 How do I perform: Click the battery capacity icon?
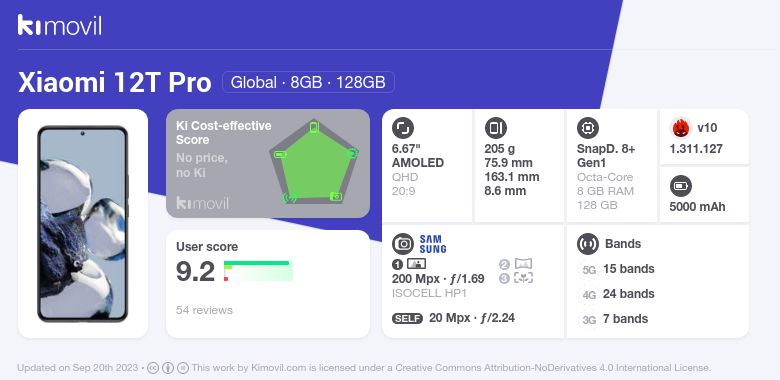pyautogui.click(x=681, y=187)
